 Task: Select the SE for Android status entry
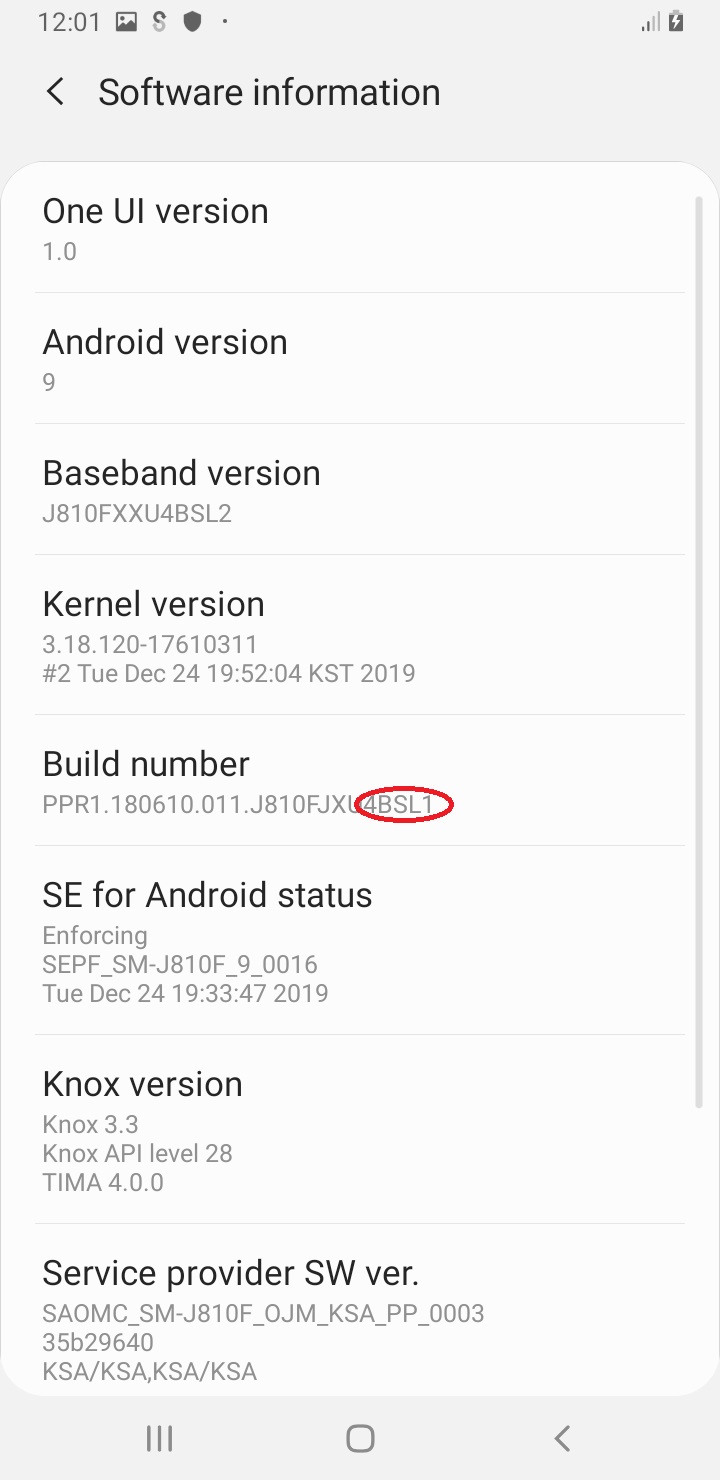(x=360, y=941)
